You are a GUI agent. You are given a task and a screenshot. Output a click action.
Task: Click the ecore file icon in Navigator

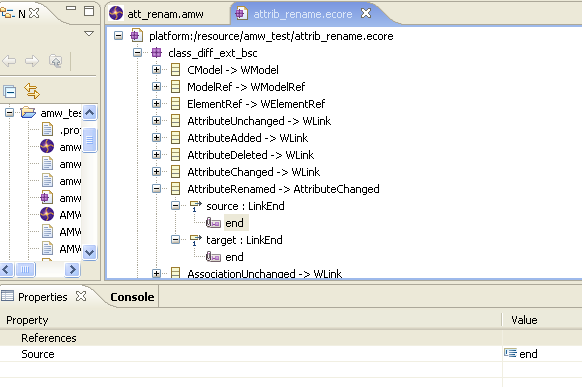(46, 197)
